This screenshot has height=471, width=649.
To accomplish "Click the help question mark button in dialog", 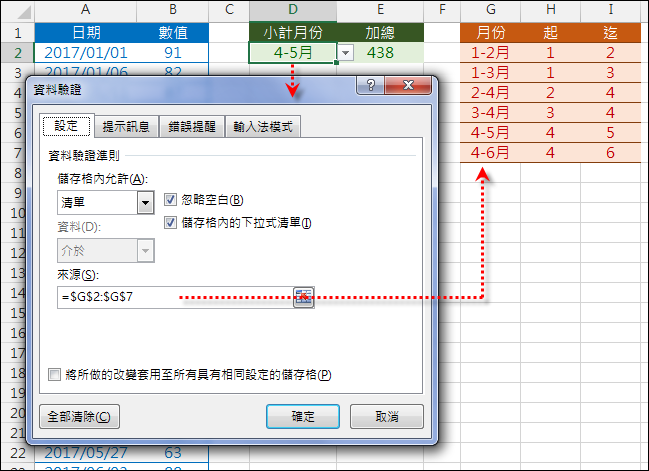I will [370, 85].
